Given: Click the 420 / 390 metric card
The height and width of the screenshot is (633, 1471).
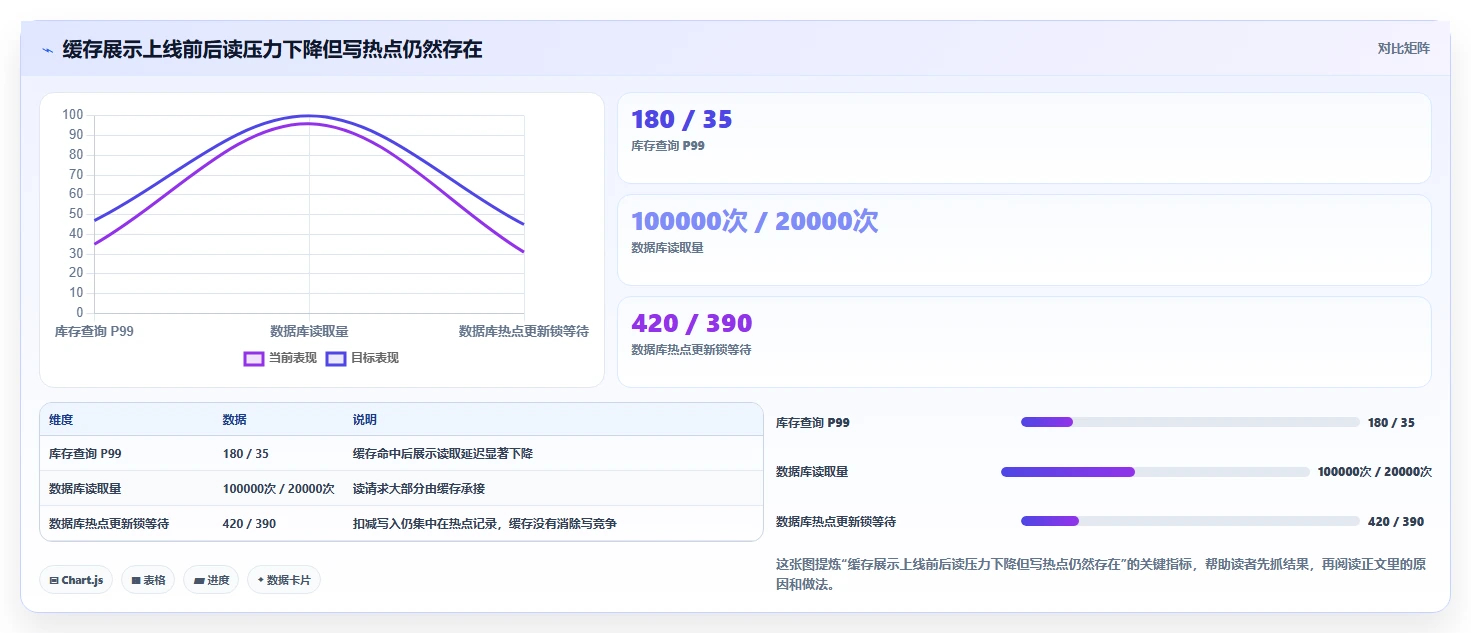Looking at the screenshot, I should [1024, 342].
